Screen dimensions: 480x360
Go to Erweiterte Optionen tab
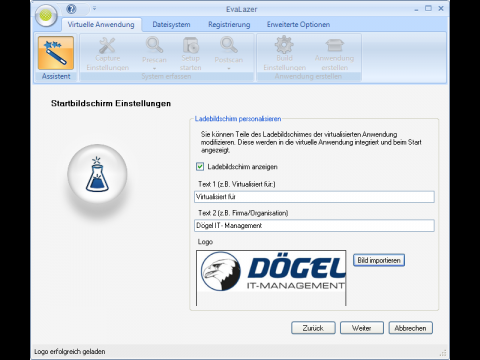click(x=298, y=25)
